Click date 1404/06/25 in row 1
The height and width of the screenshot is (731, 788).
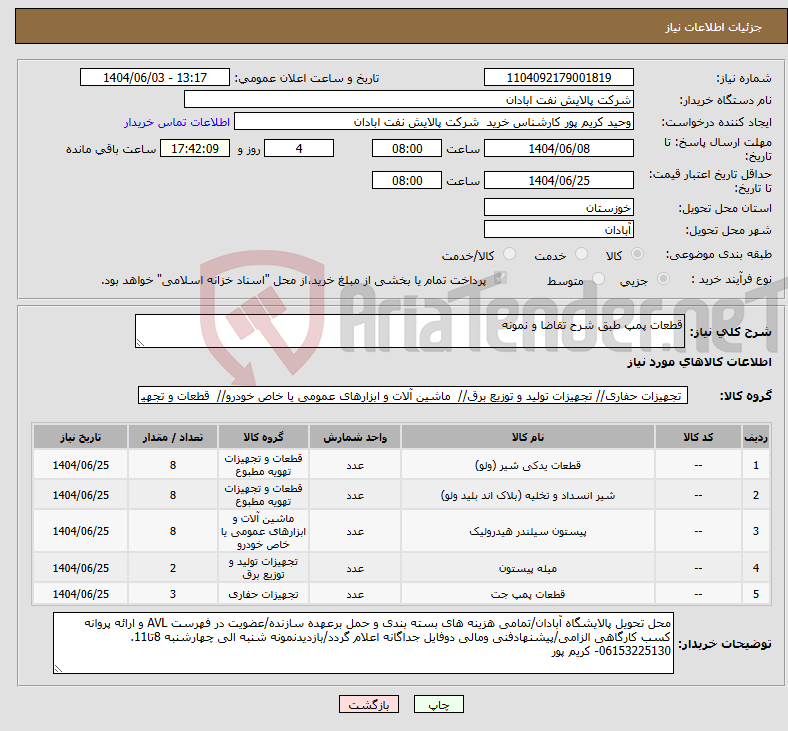coord(81,465)
